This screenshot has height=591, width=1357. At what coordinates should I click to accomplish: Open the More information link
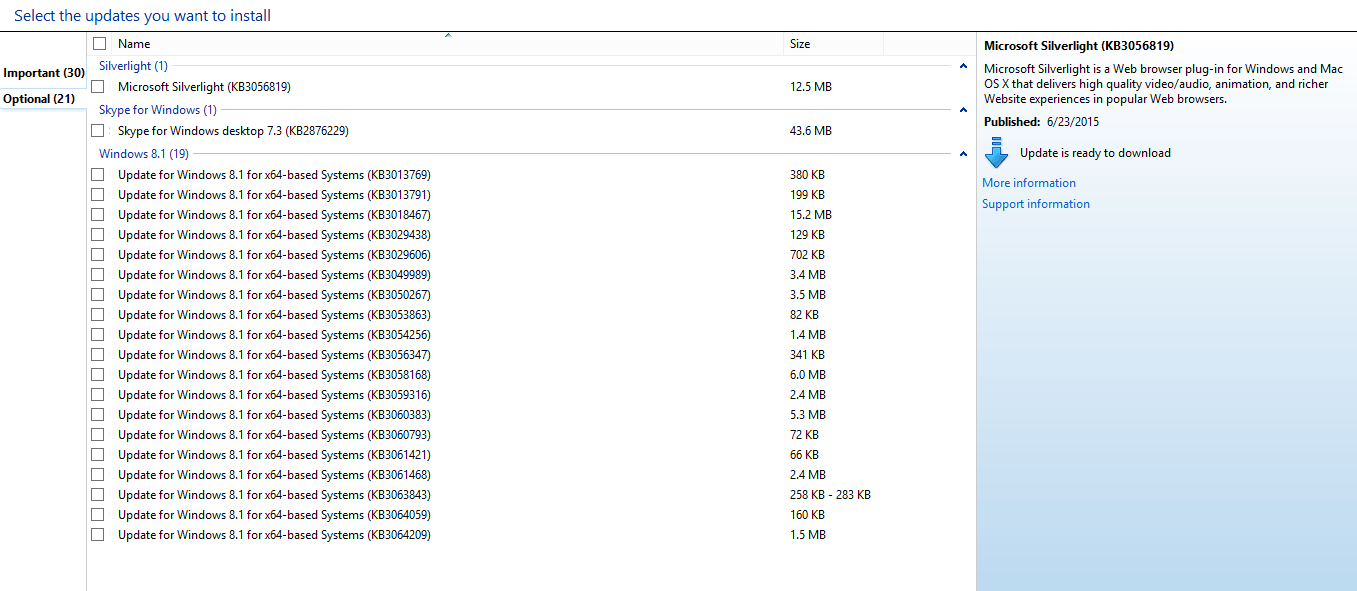point(1029,183)
